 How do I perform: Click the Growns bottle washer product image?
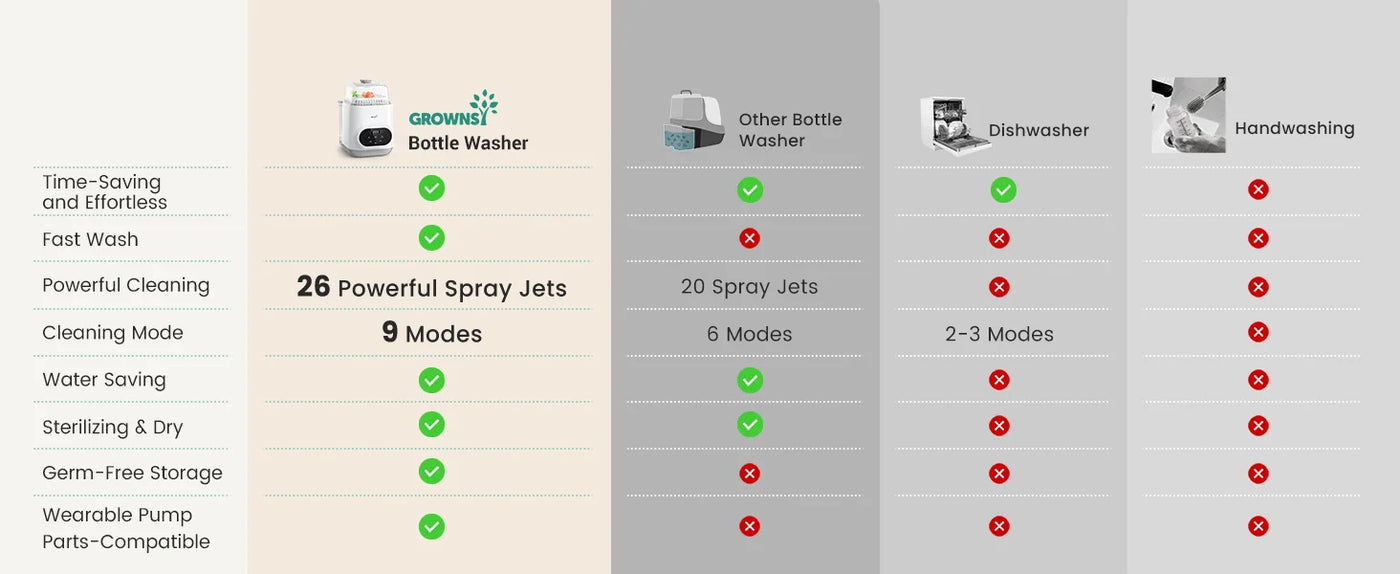(x=367, y=120)
